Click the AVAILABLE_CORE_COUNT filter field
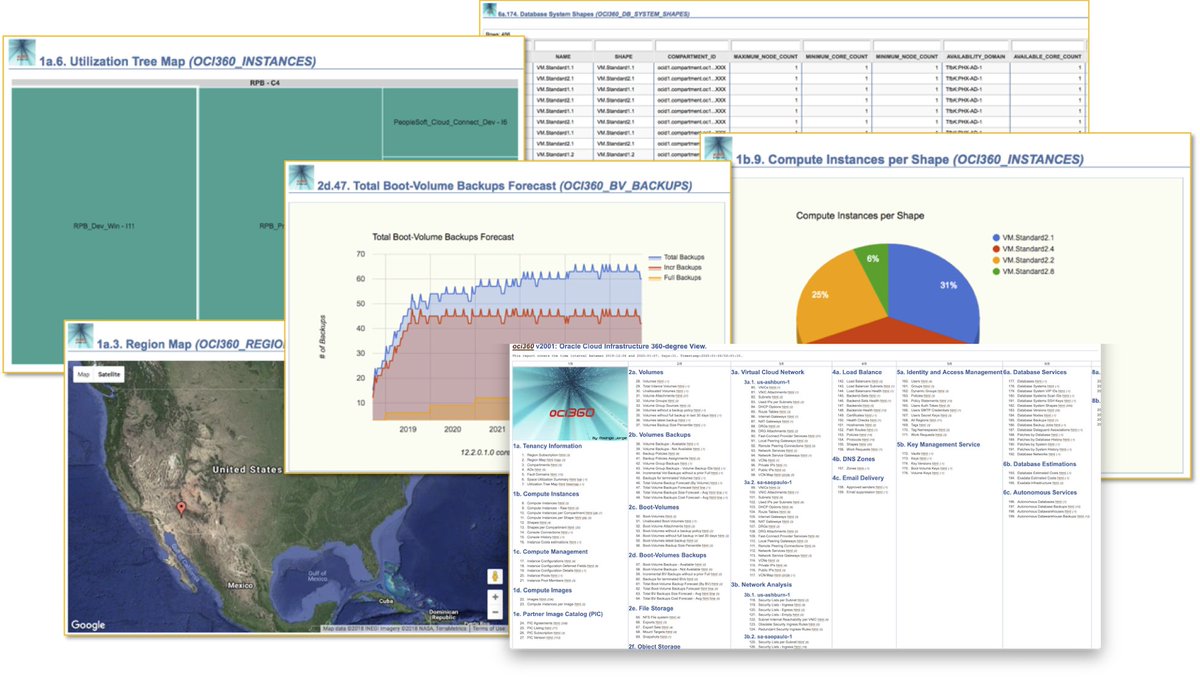 click(x=1046, y=45)
